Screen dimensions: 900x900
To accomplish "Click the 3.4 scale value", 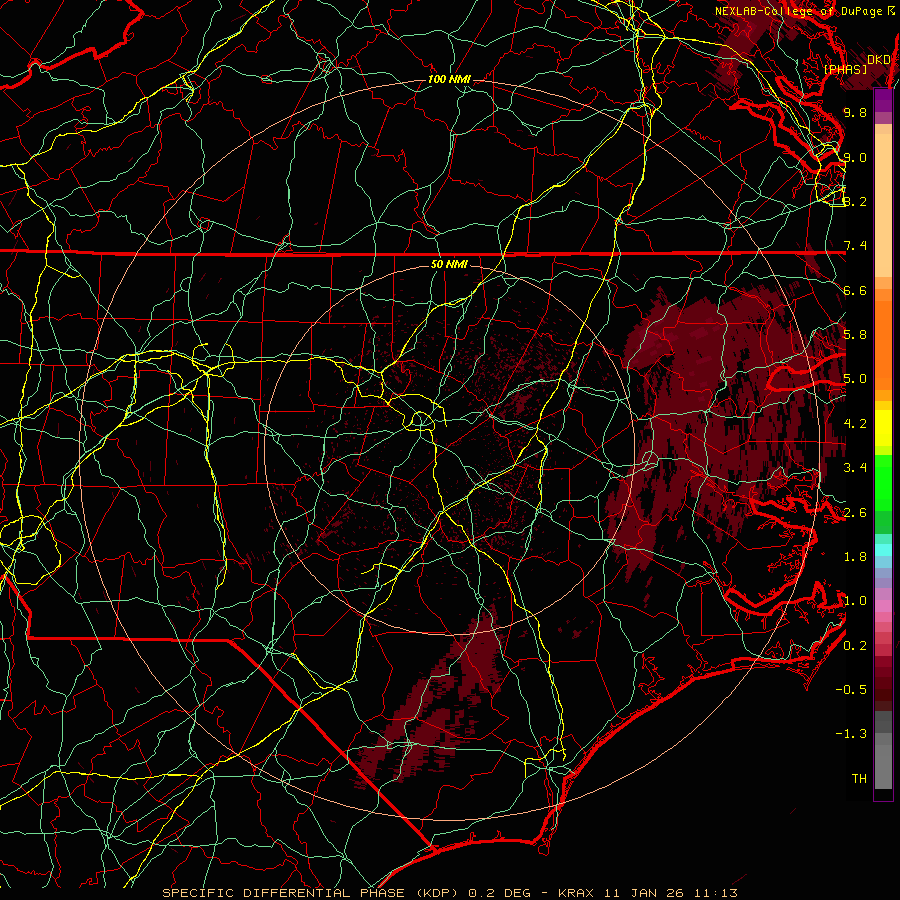I will (855, 468).
